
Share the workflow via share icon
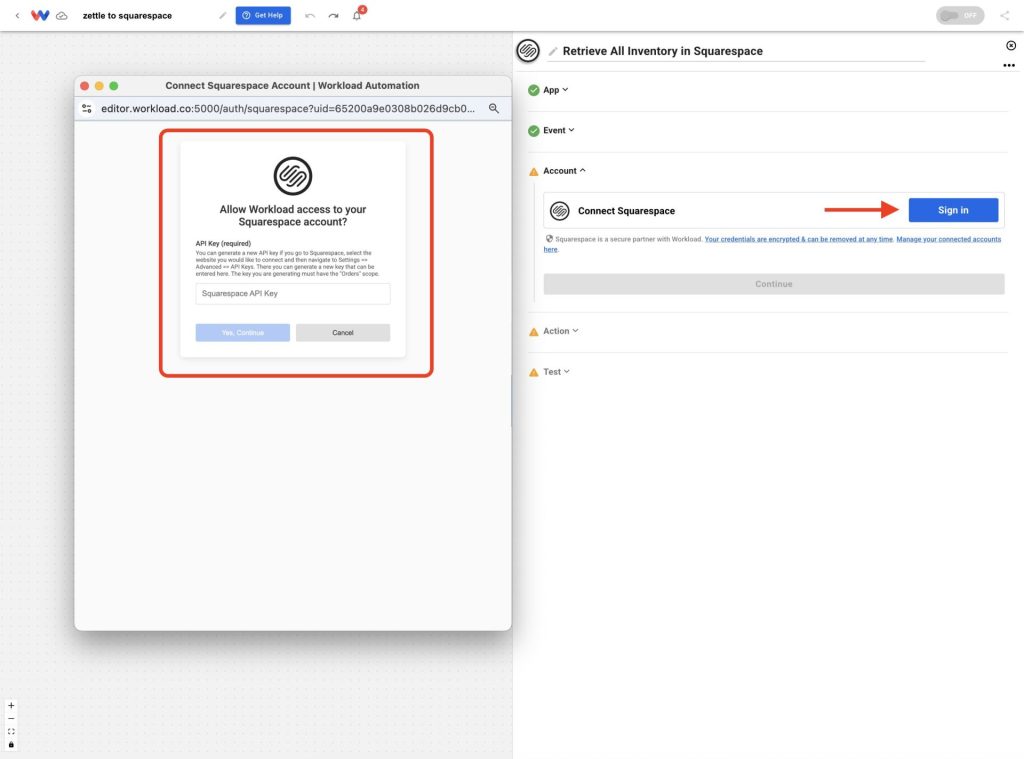coord(1004,15)
